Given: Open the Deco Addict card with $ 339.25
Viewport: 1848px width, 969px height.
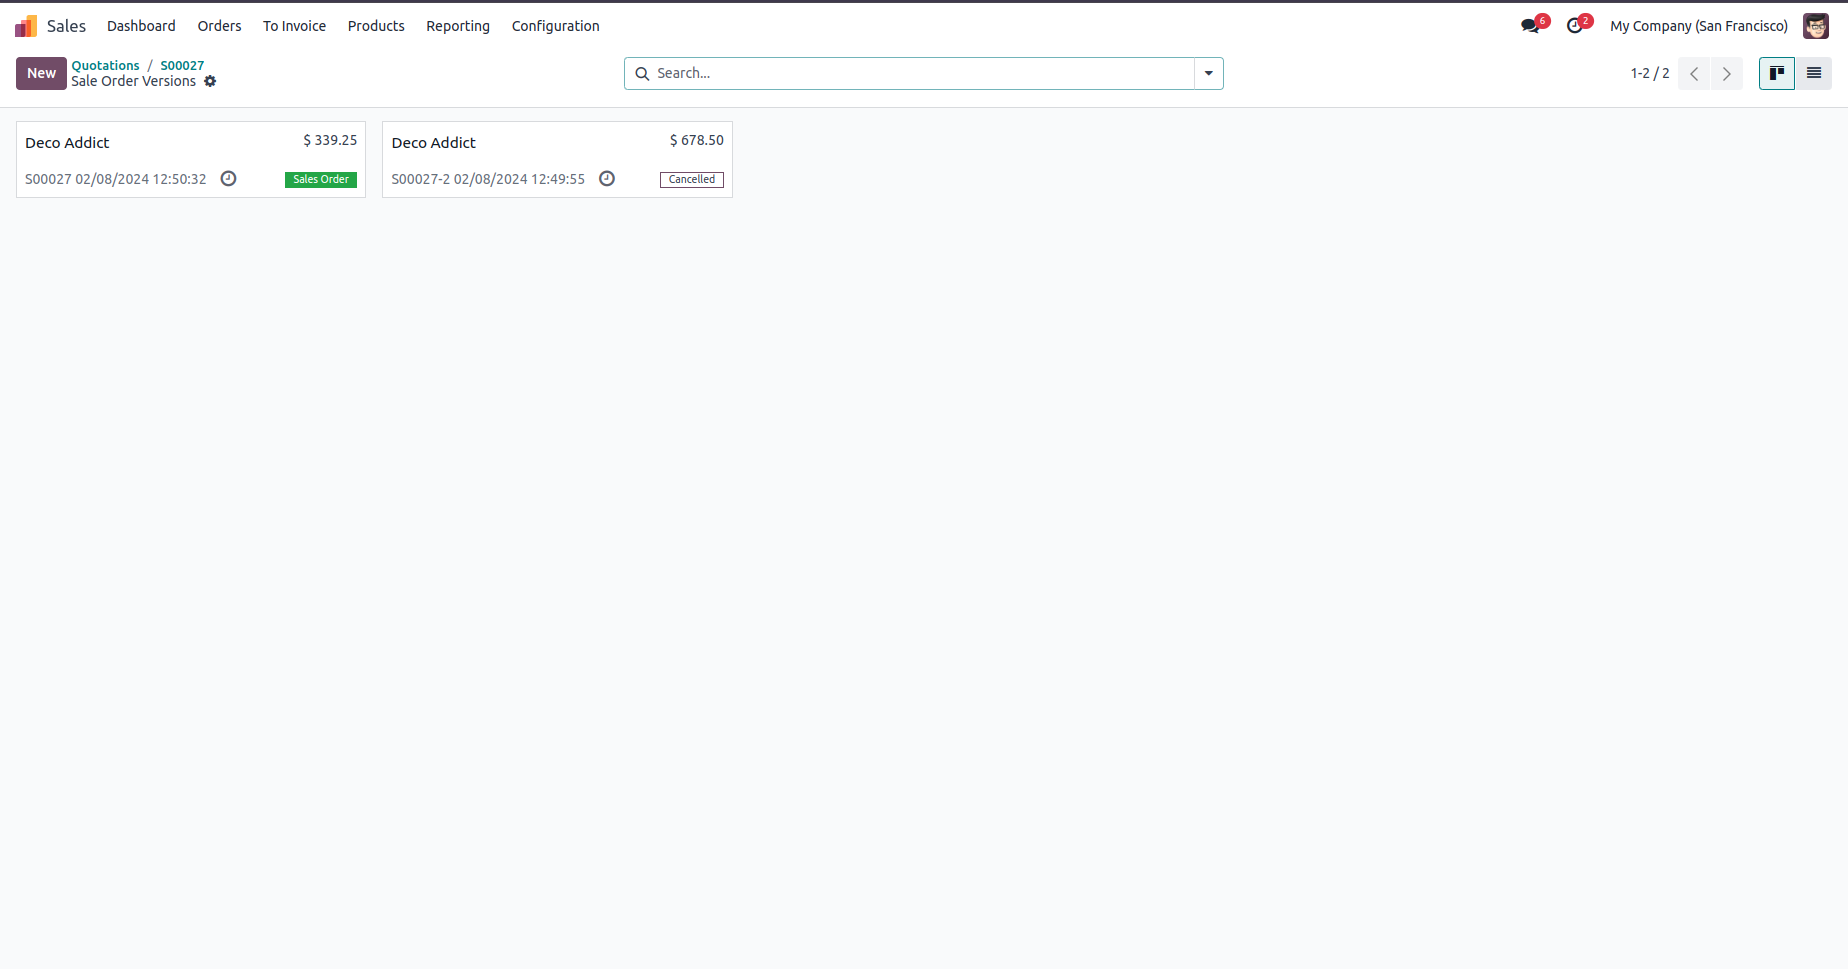Looking at the screenshot, I should (191, 160).
